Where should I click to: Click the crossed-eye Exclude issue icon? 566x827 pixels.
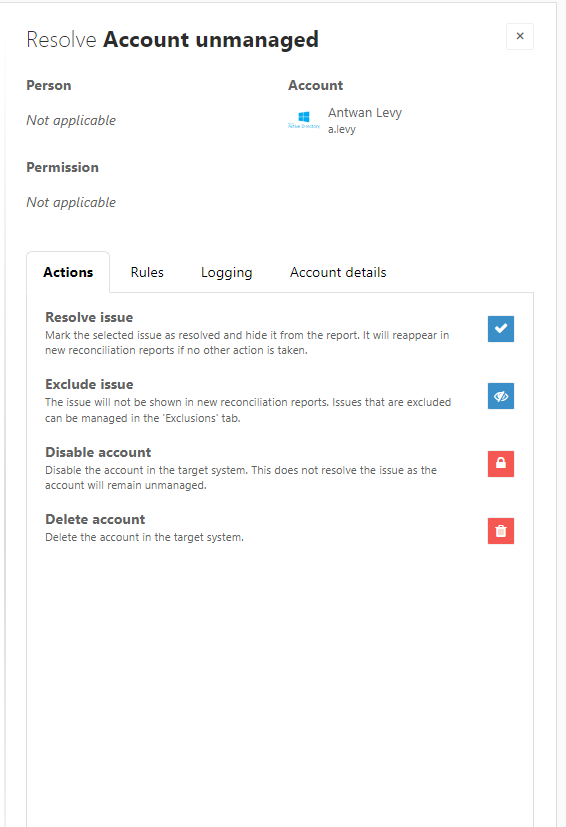[501, 396]
